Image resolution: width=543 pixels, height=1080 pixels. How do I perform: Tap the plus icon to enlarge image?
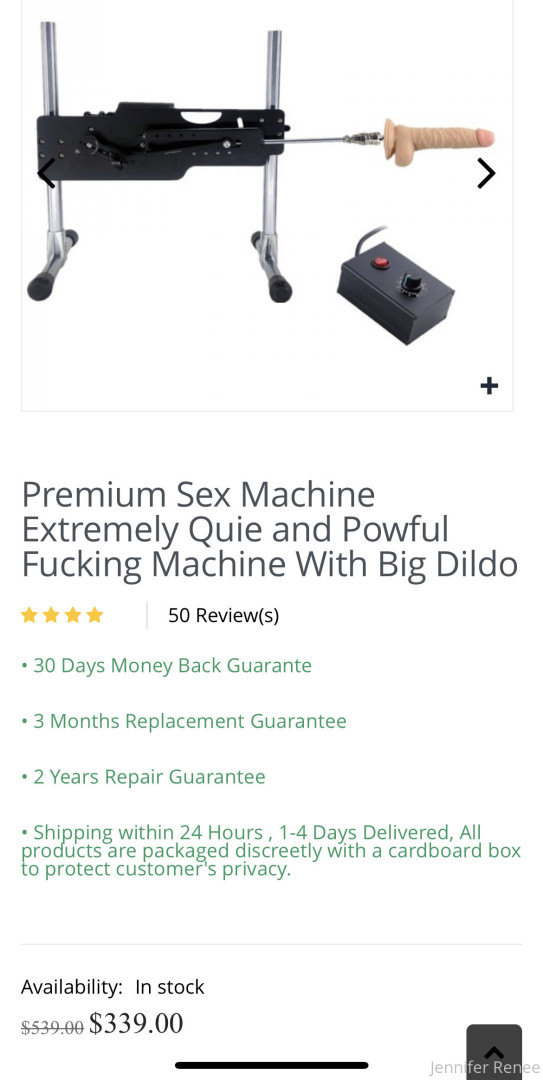(x=489, y=386)
